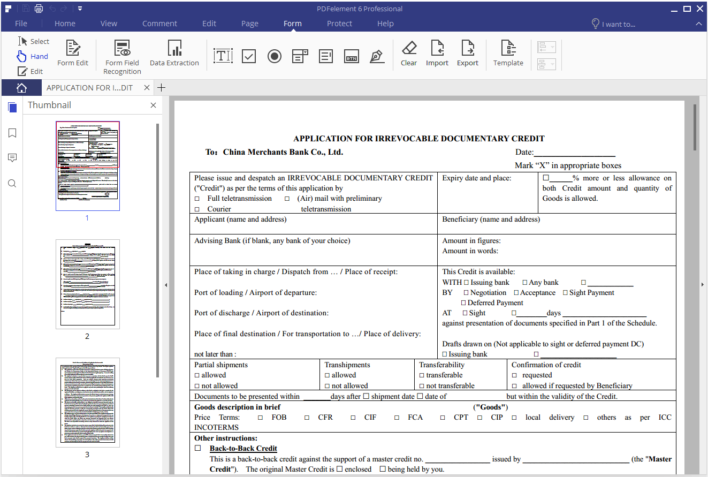Open the Data Extraction tool
This screenshot has height=477, width=708.
point(174,53)
